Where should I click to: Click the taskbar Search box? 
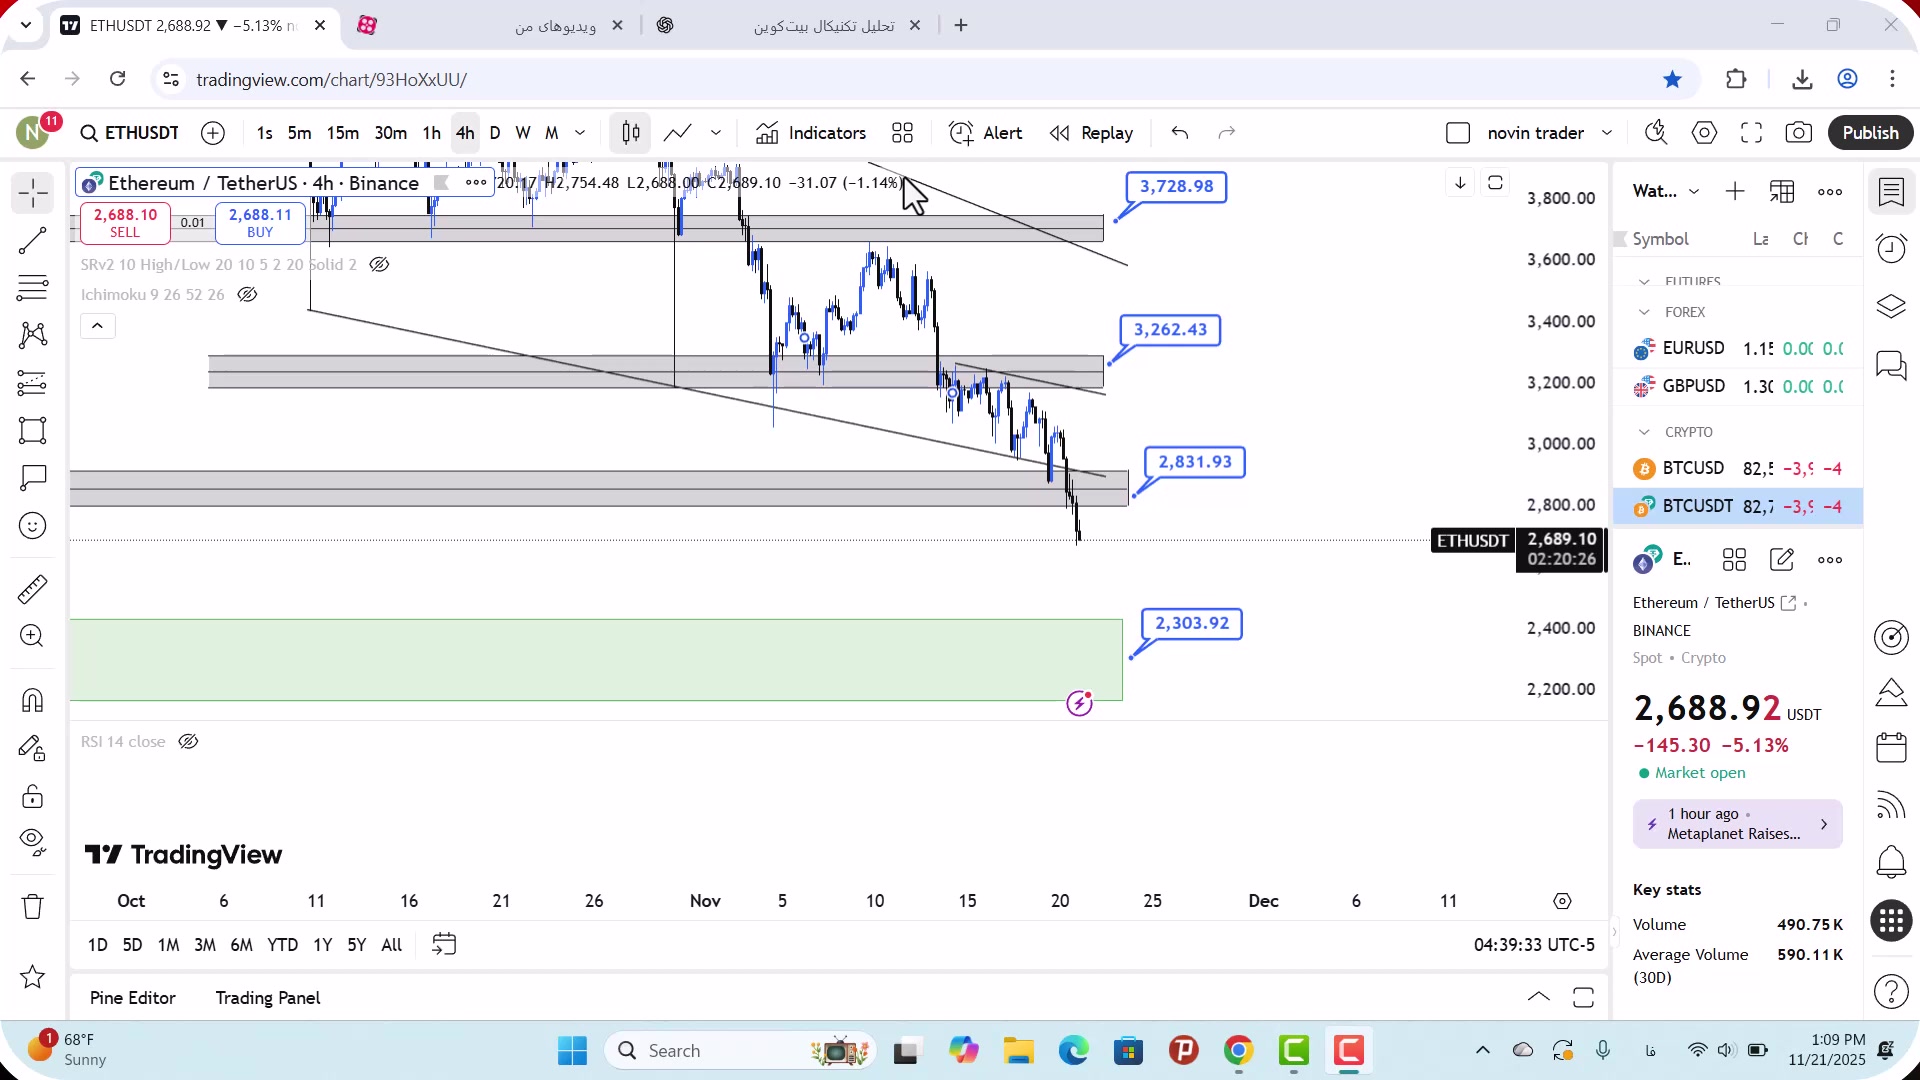coord(738,1051)
